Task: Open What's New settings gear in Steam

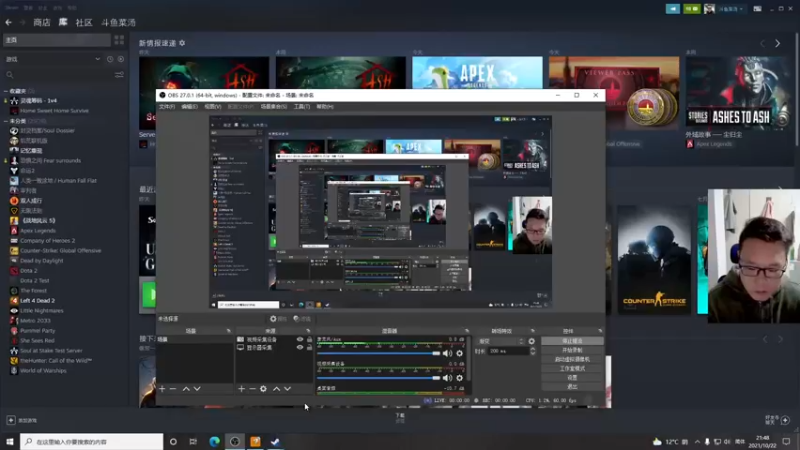Action: [182, 43]
